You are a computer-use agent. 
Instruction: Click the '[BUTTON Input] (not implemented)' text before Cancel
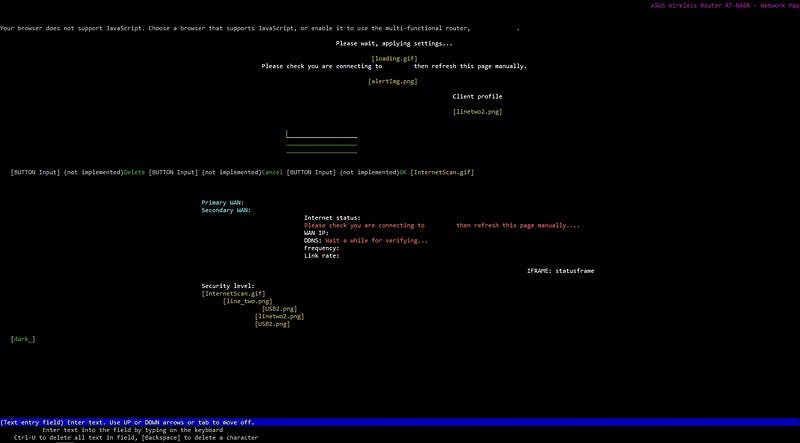pyautogui.click(x=205, y=173)
